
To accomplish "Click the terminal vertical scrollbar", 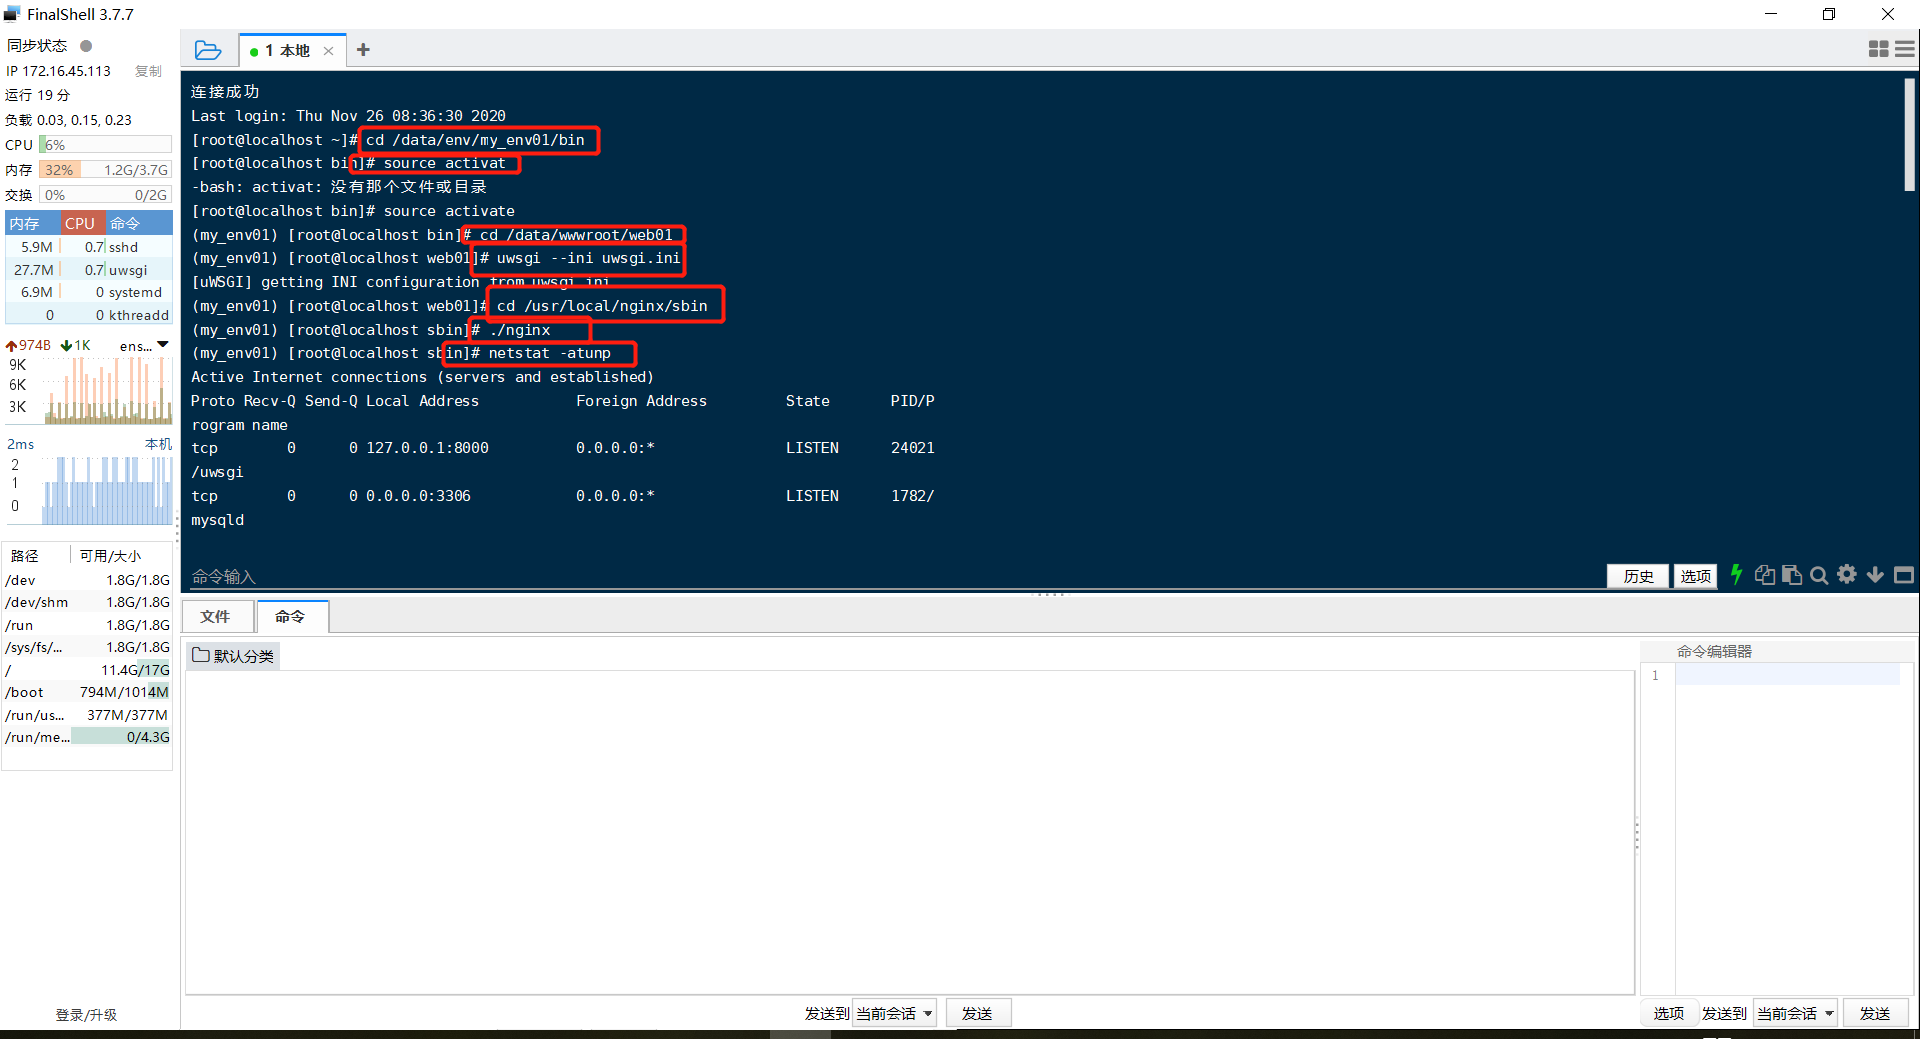I will [x=1909, y=135].
